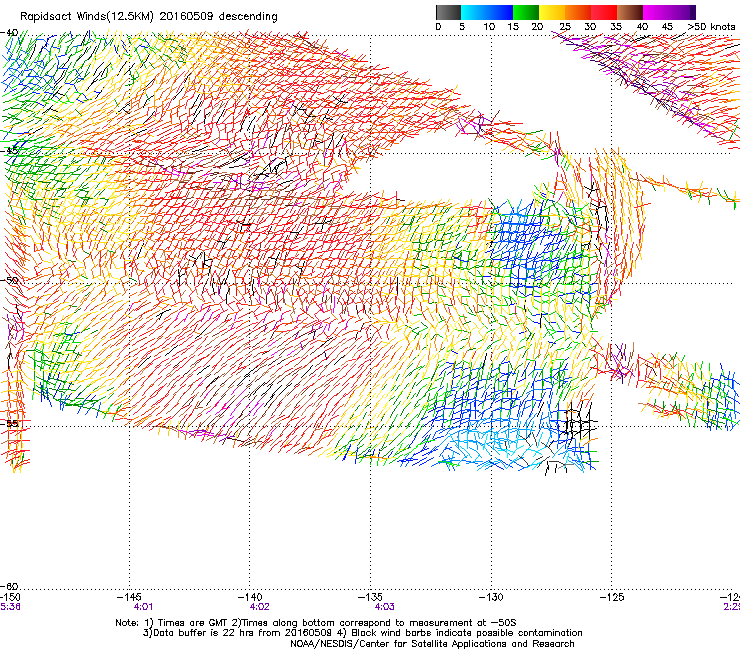Click the '-50' latitude axis label
The height and width of the screenshot is (650, 740).
[9, 280]
